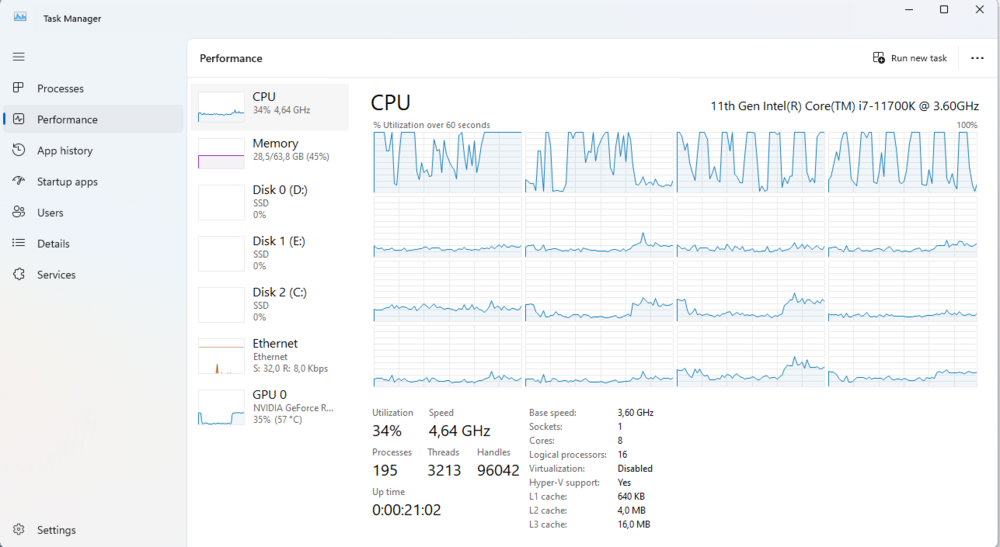Maximize the Task Manager window

point(944,10)
